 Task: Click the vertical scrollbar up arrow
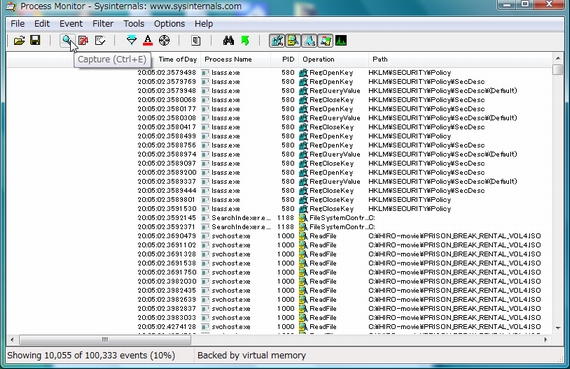coord(558,58)
